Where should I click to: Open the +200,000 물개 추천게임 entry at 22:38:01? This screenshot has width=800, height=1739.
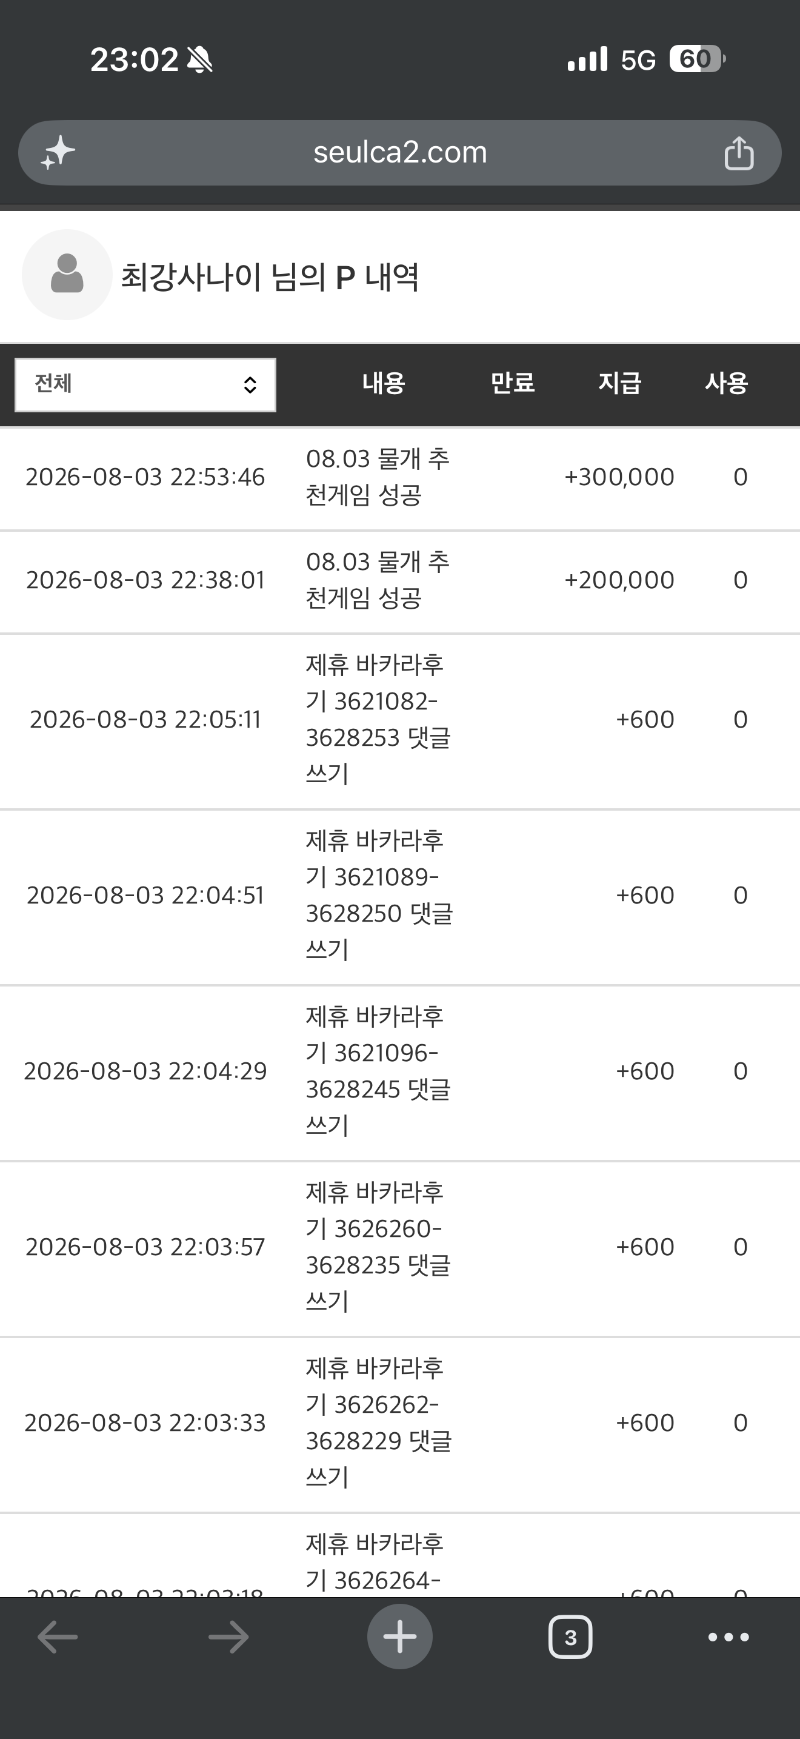tap(400, 581)
